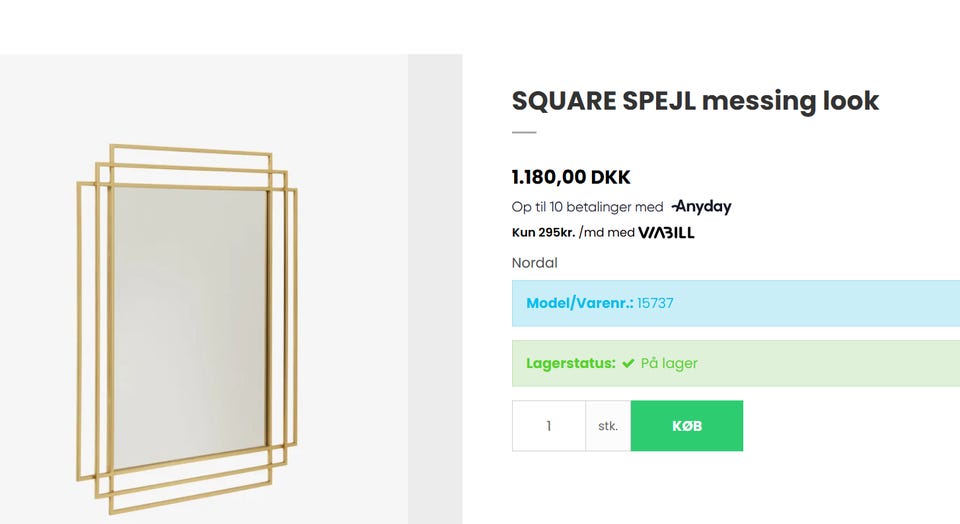Click the ViaBill logo
This screenshot has height=524, width=960.
point(666,233)
